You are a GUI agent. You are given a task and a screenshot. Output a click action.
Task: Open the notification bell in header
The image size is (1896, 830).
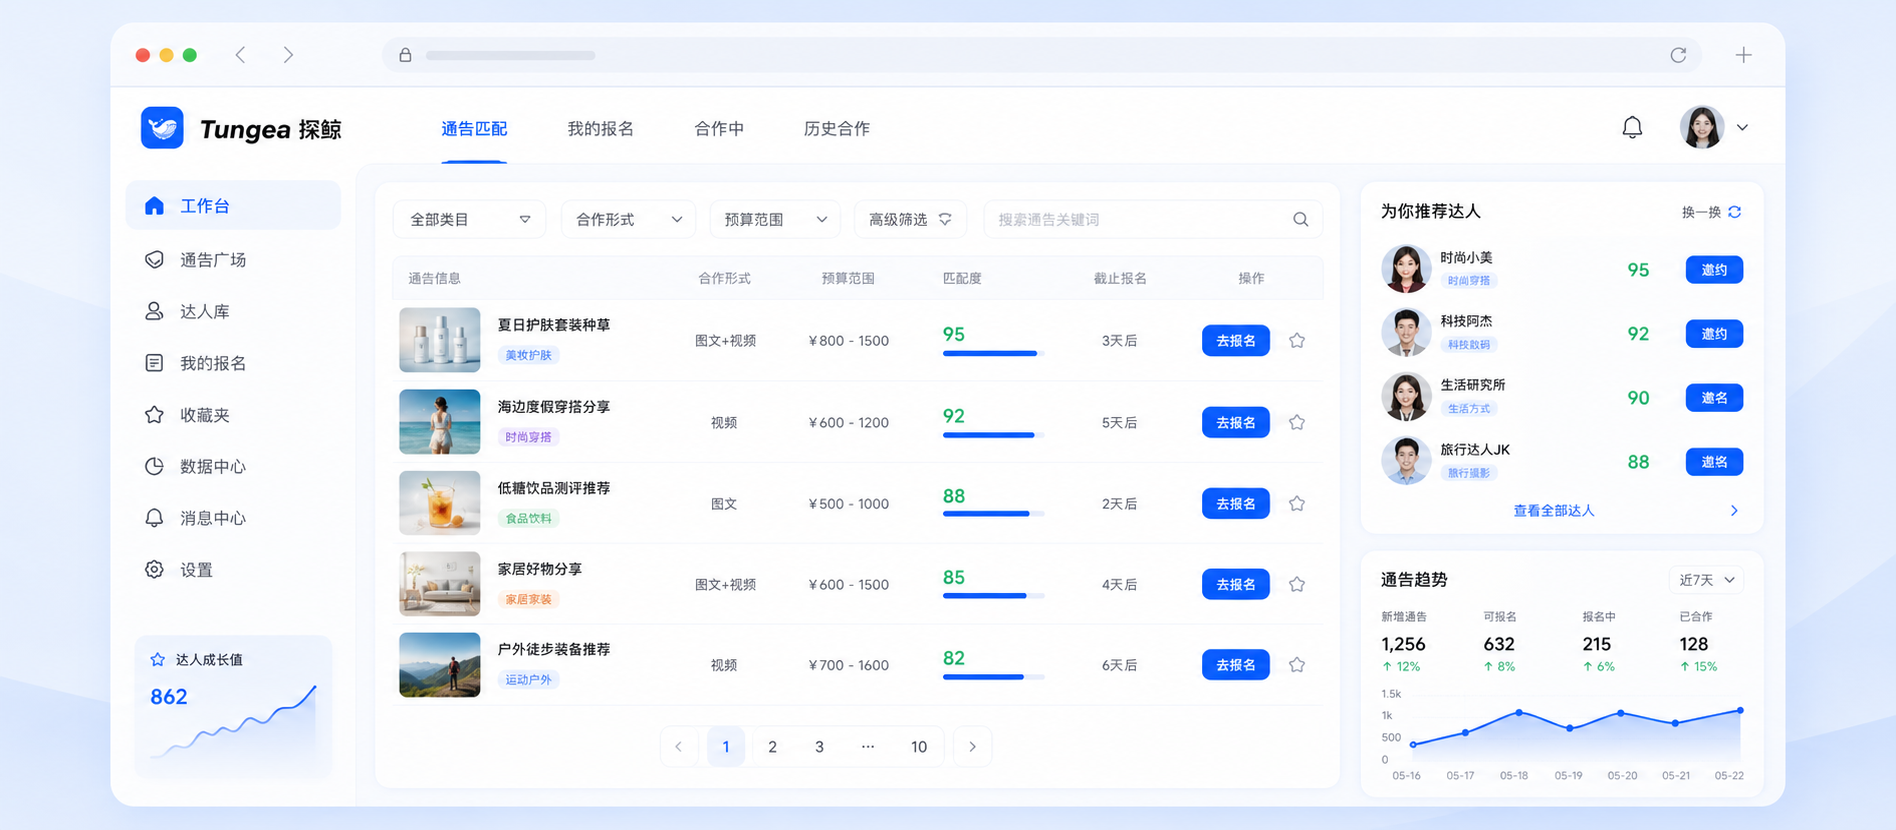click(1632, 127)
